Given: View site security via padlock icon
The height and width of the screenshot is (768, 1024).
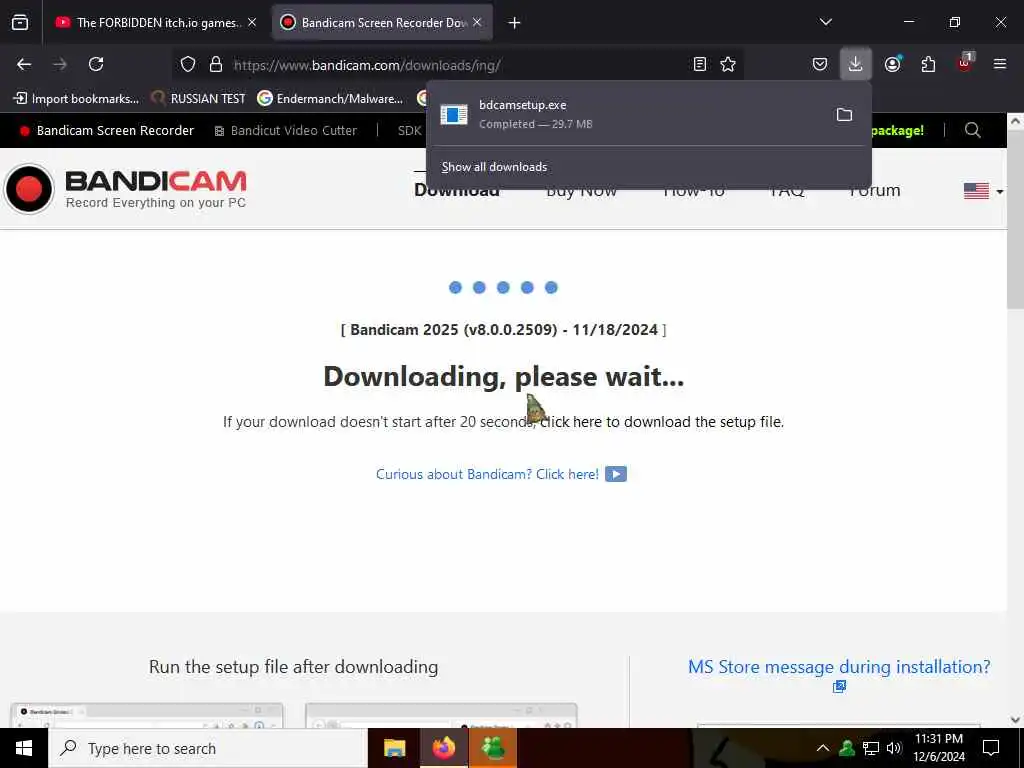Looking at the screenshot, I should [216, 64].
